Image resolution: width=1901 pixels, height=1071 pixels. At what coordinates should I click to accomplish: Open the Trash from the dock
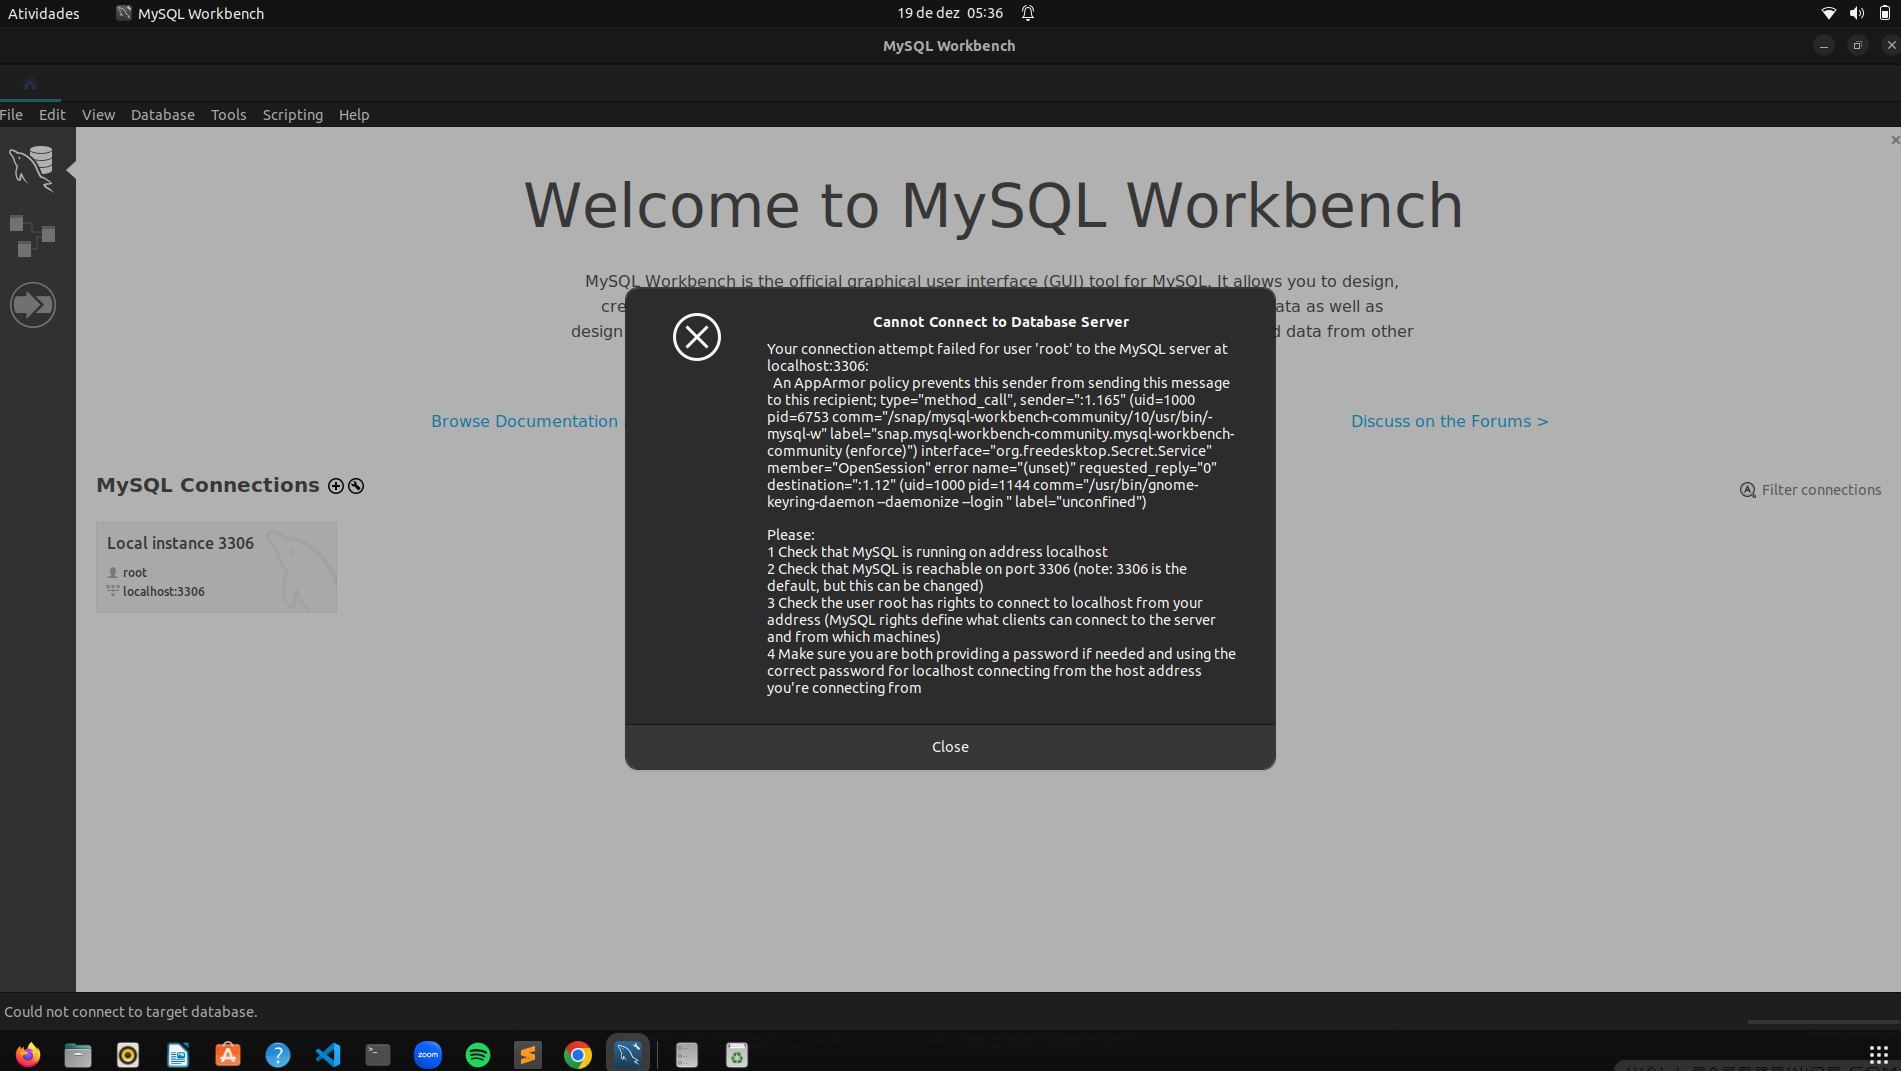click(x=737, y=1055)
